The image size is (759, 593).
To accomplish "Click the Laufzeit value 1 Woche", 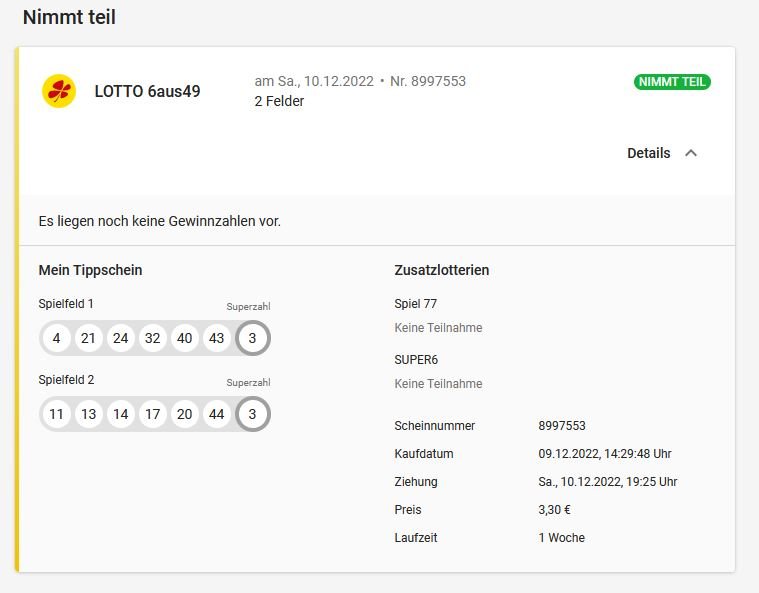I will (562, 538).
